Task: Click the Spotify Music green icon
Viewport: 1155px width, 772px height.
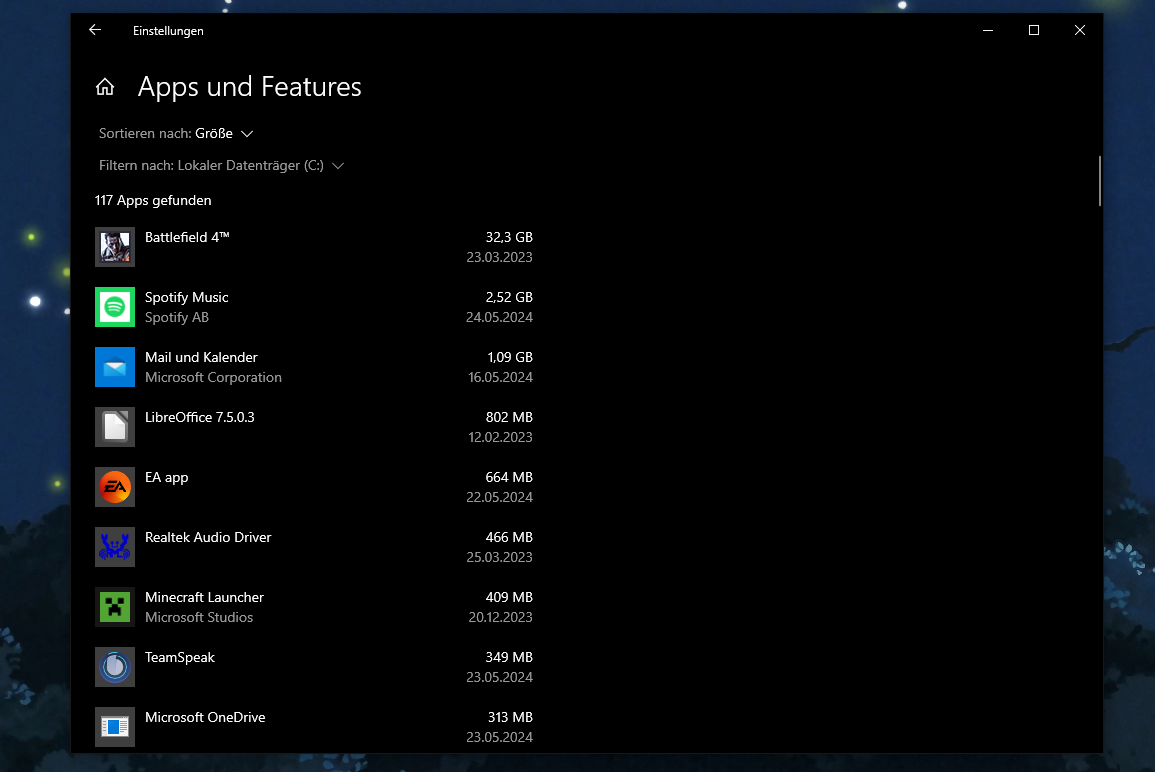Action: 115,306
